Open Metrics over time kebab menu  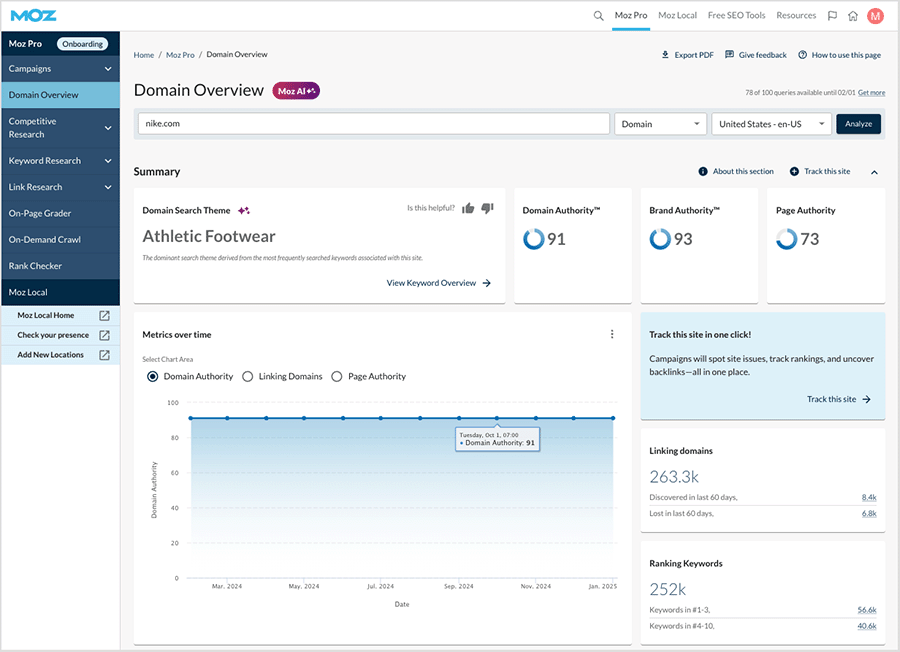(612, 334)
